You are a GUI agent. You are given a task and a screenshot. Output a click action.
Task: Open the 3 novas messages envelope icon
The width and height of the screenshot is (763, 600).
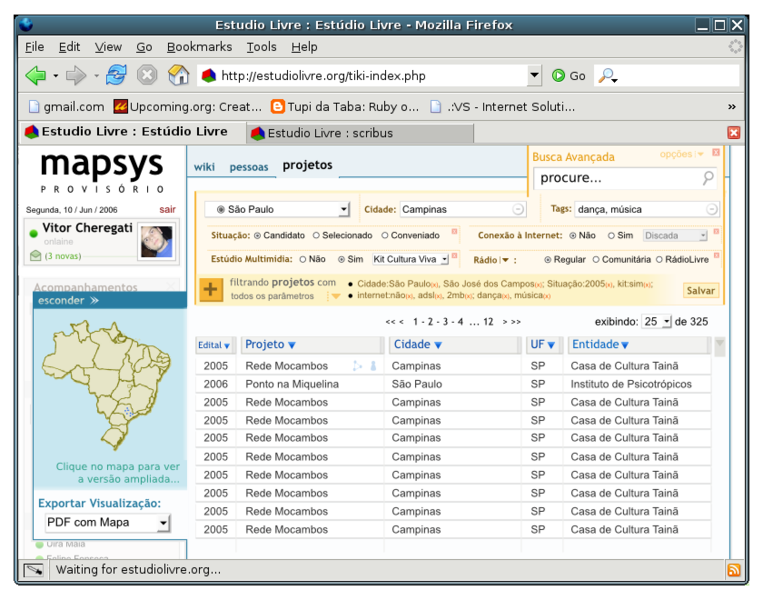pyautogui.click(x=36, y=255)
